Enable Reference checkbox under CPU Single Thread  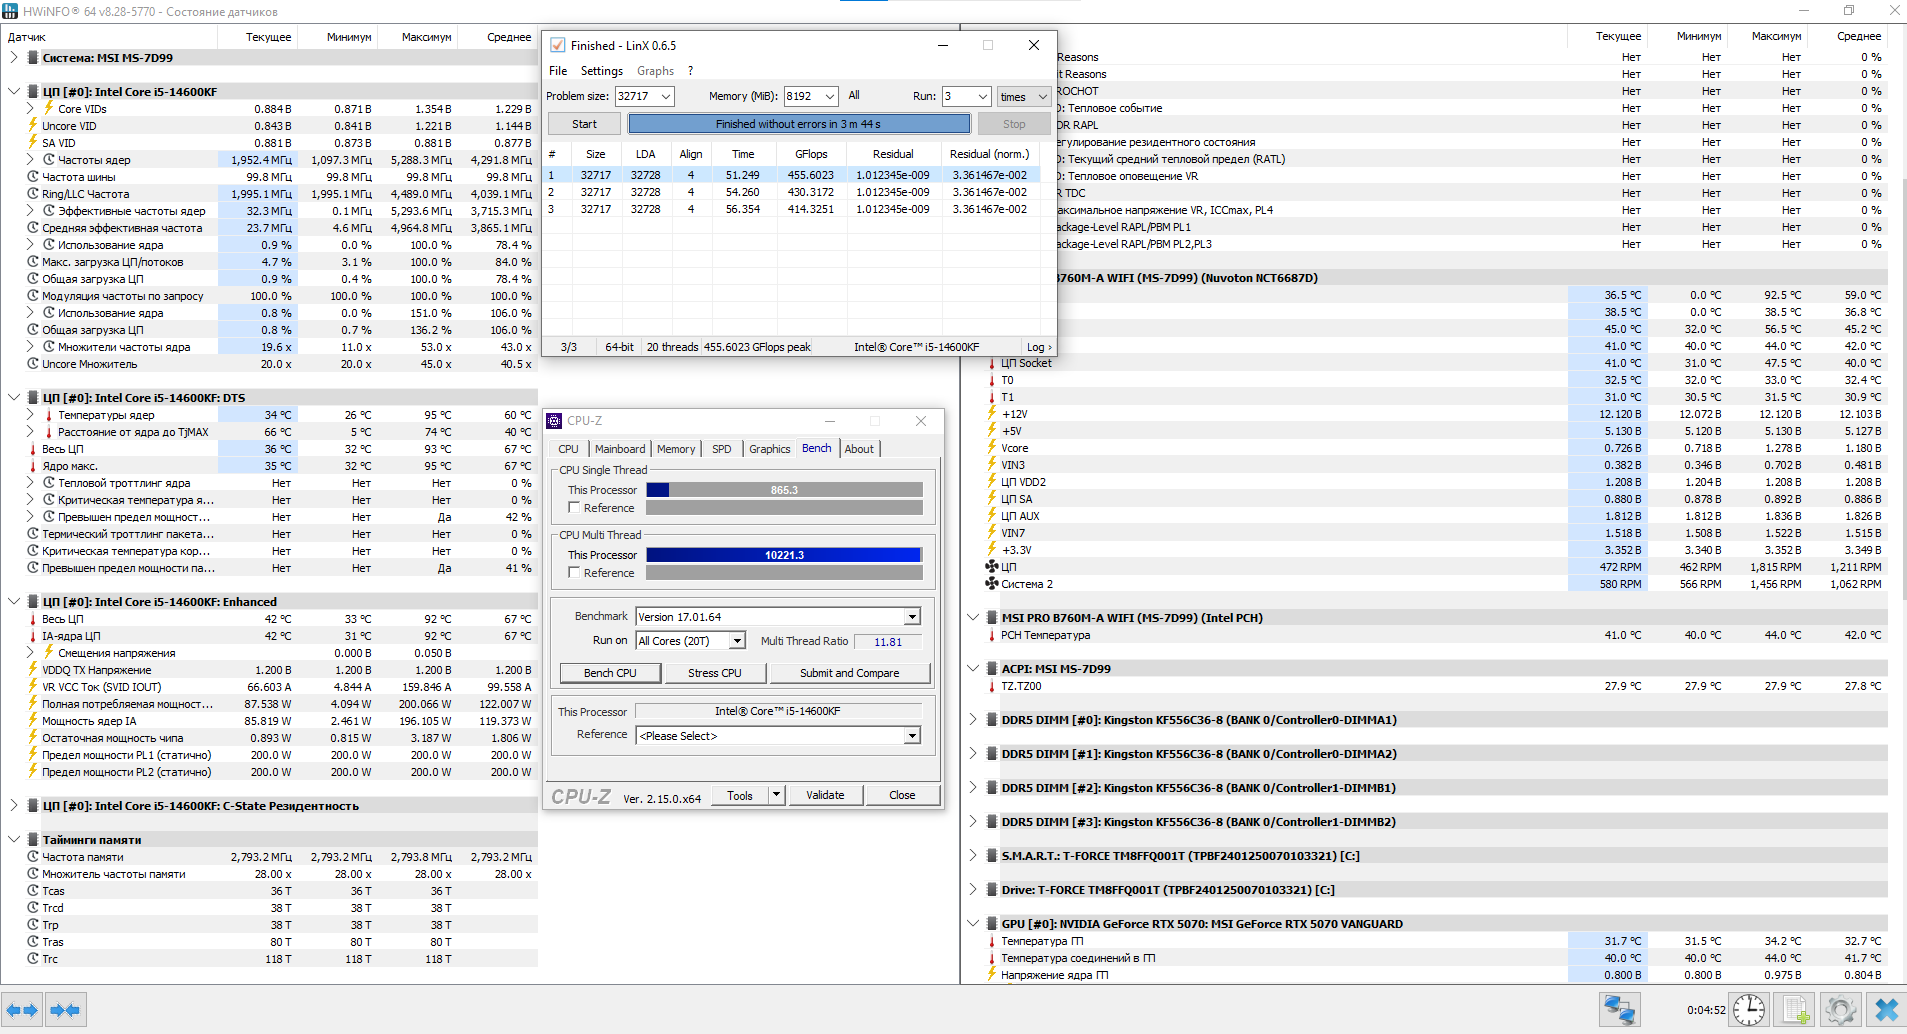pos(574,508)
